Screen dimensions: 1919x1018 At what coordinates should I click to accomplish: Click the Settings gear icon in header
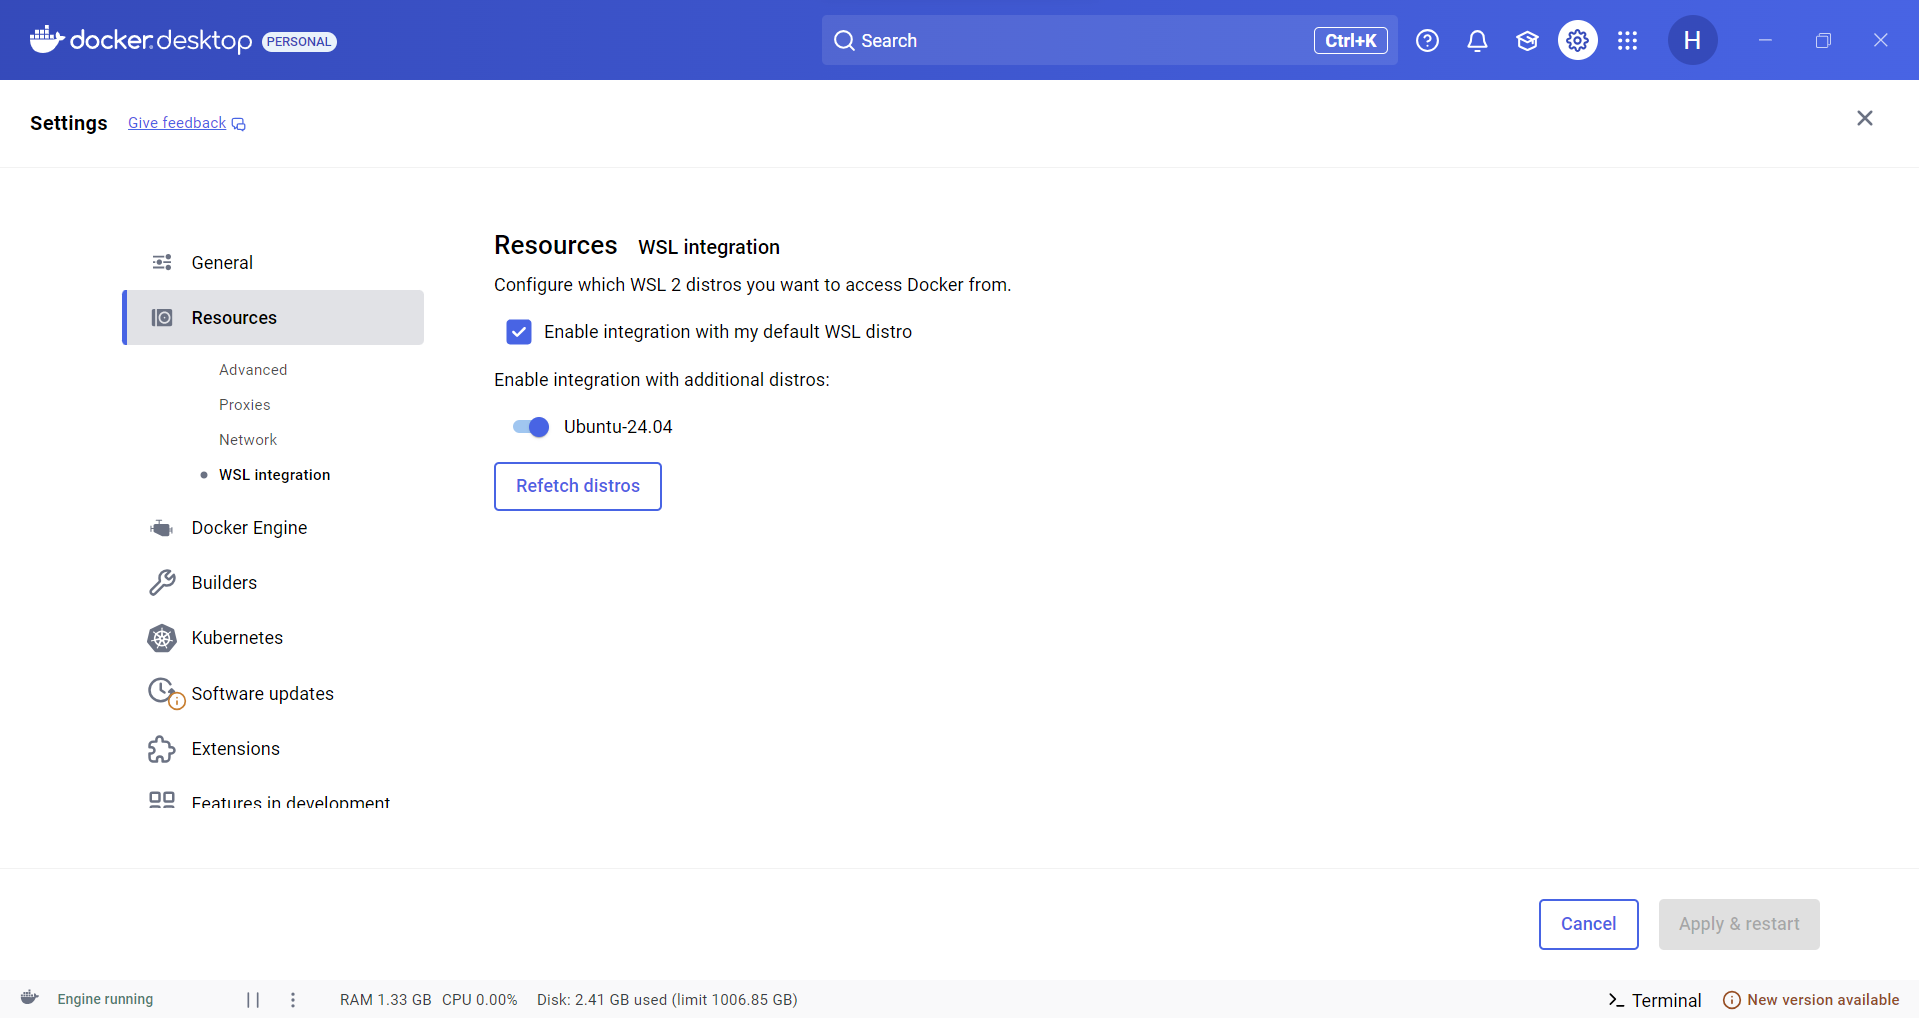1577,40
